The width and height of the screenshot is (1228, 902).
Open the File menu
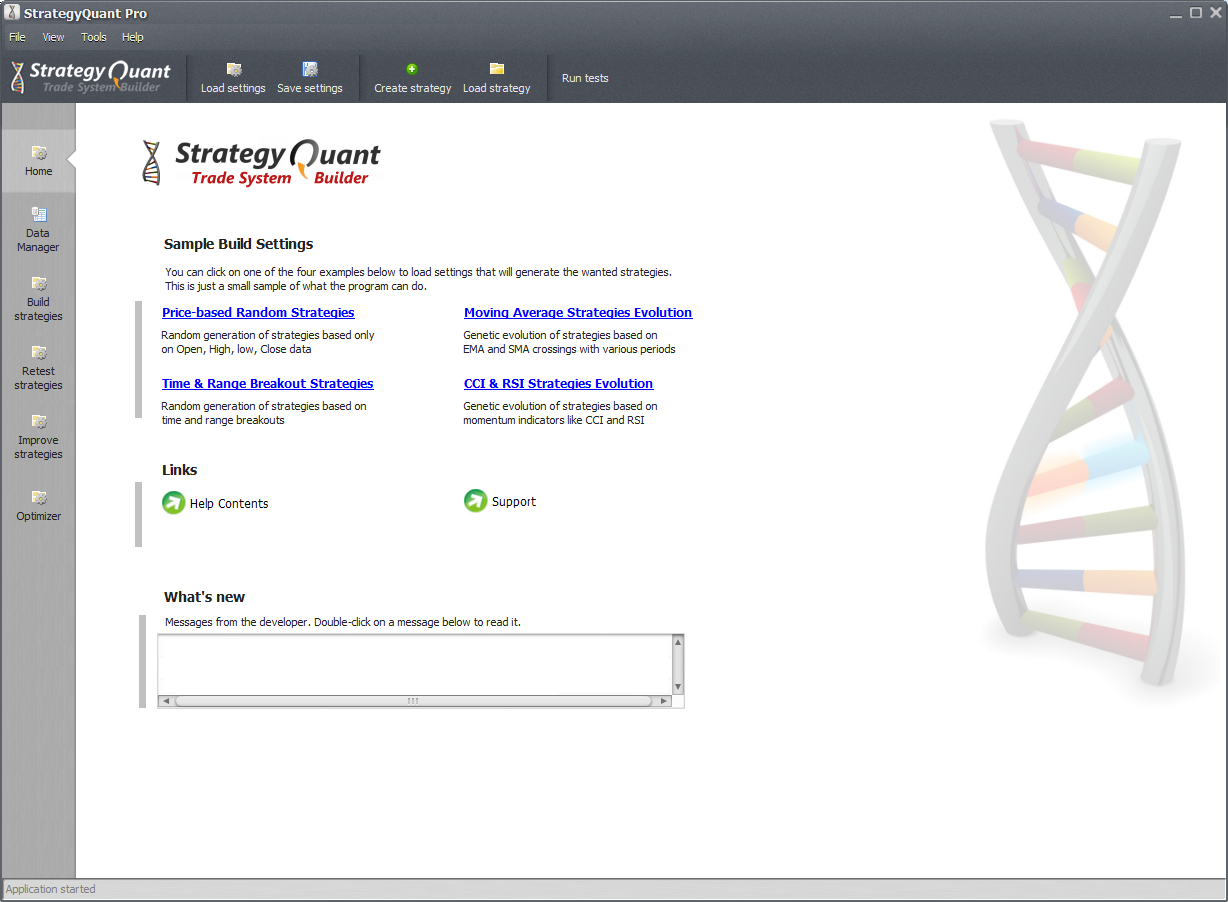click(17, 37)
